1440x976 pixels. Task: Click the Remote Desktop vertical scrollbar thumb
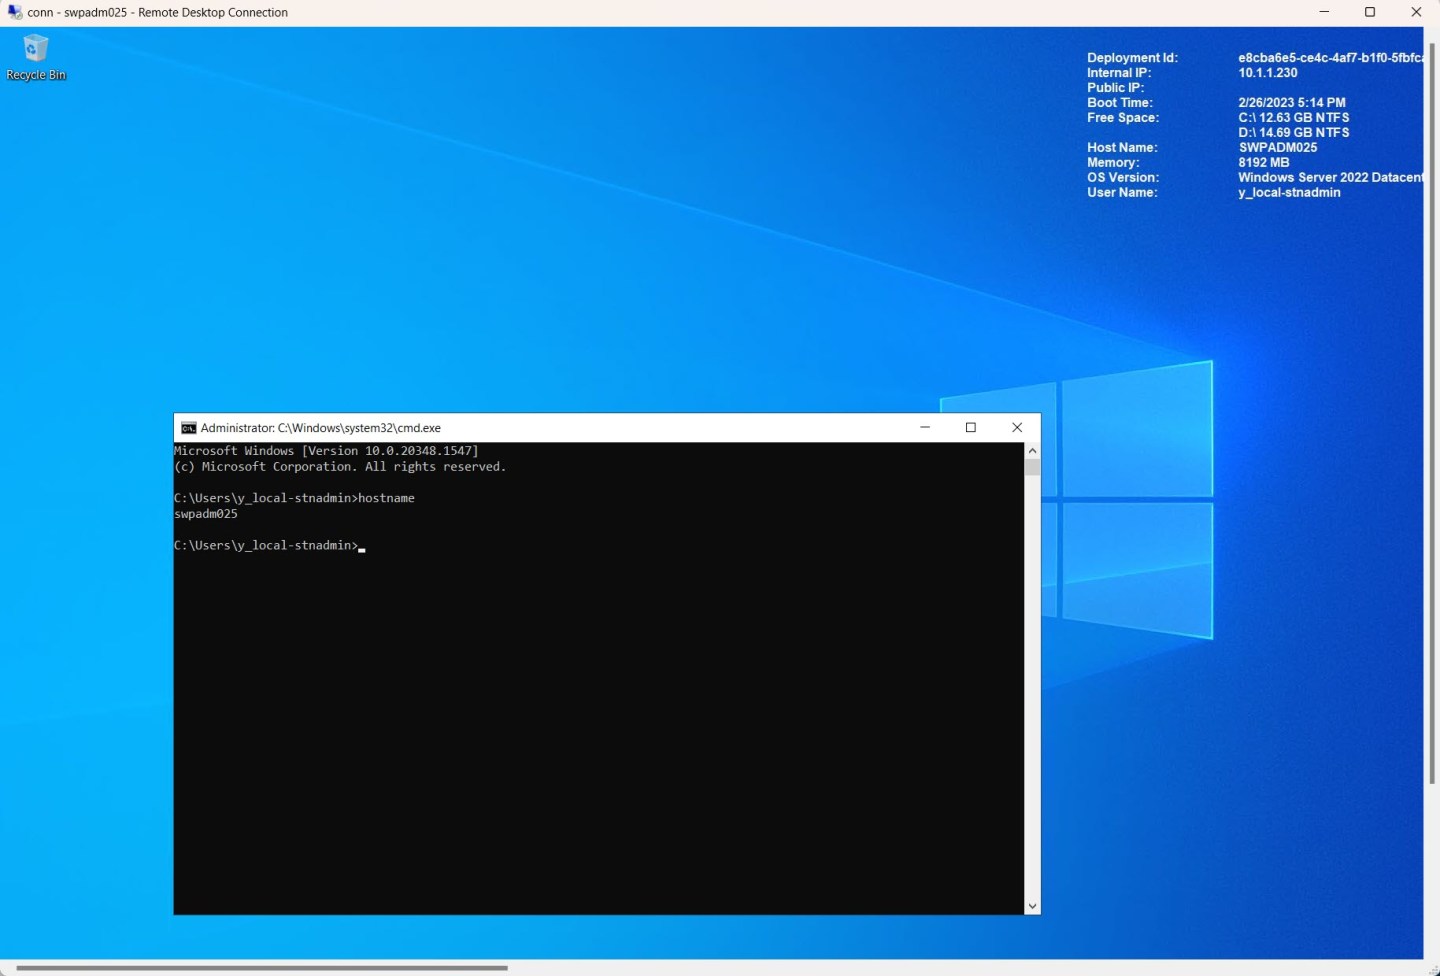1433,413
